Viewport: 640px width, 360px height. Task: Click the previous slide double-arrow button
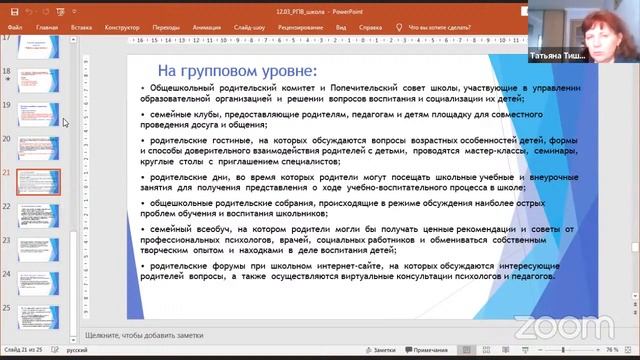635,304
